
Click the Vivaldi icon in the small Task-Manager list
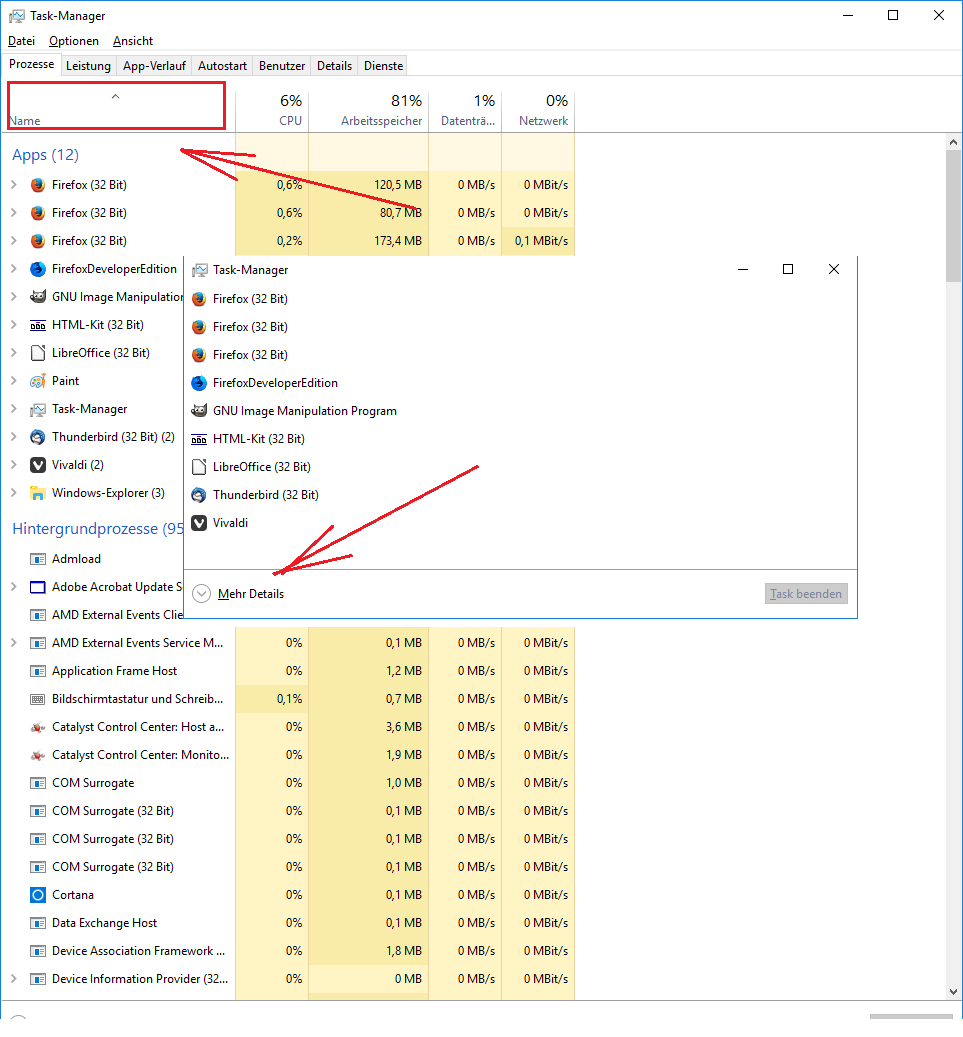click(x=198, y=522)
